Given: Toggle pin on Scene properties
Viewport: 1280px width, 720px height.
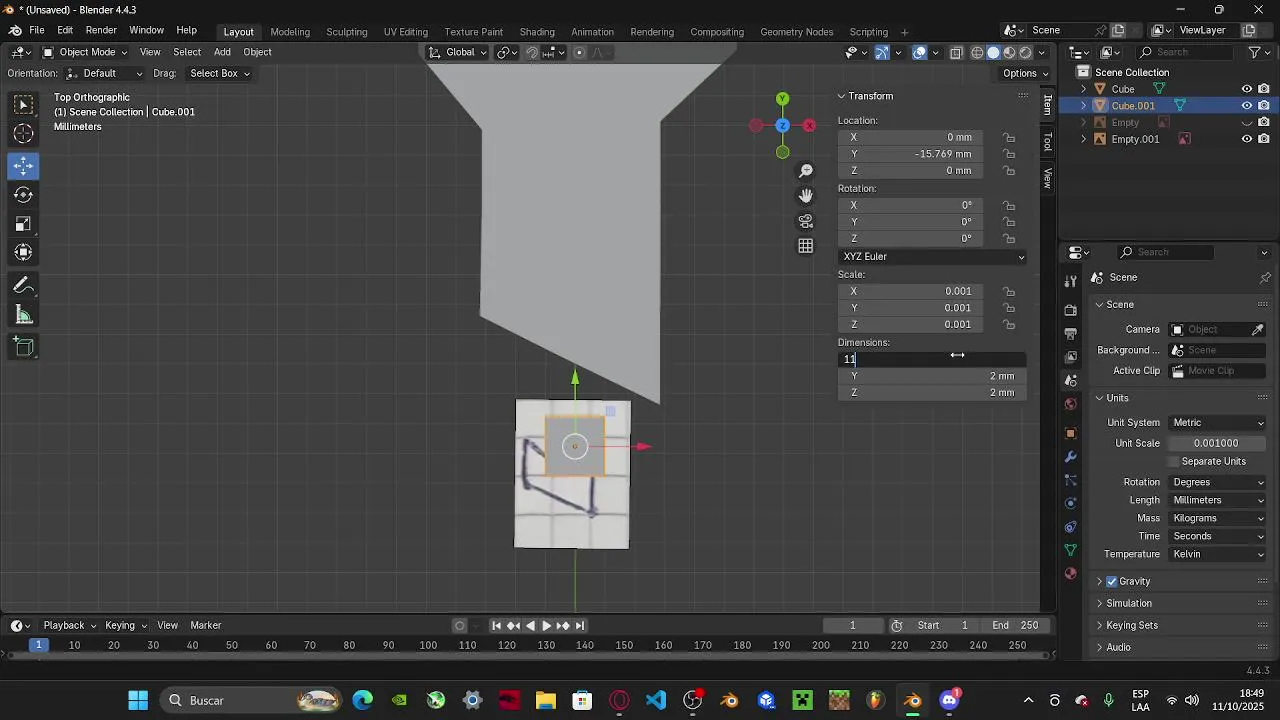Looking at the screenshot, I should point(1265,278).
